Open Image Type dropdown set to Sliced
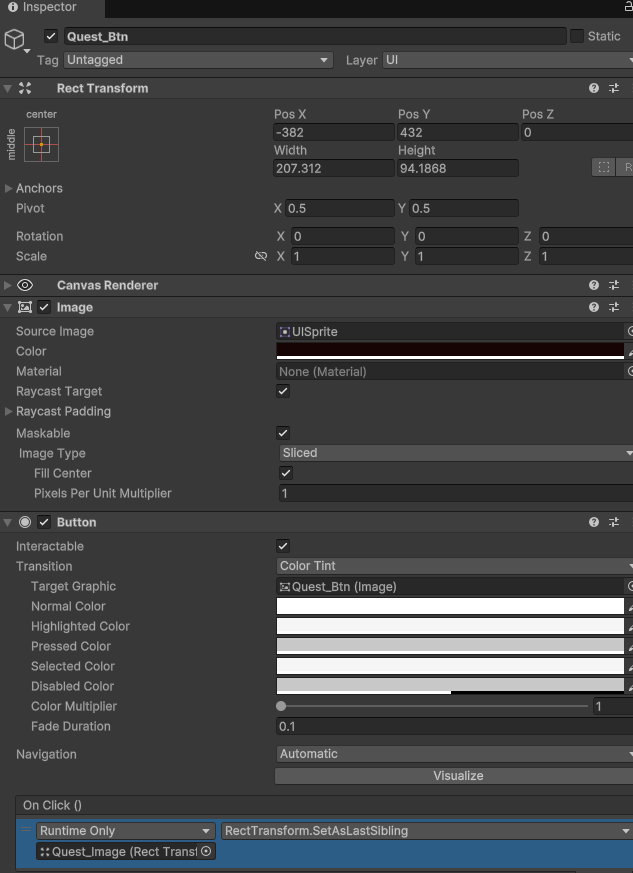 click(455, 453)
